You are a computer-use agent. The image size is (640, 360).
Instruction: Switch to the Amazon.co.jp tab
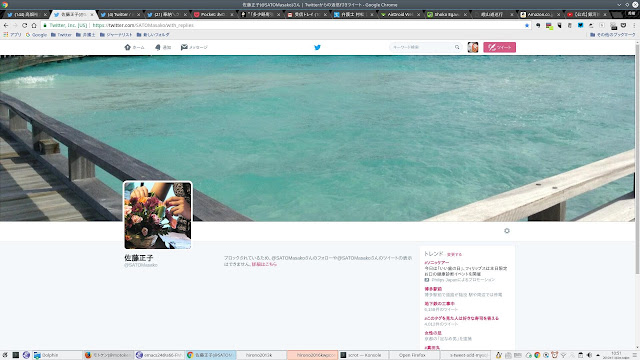coord(539,14)
